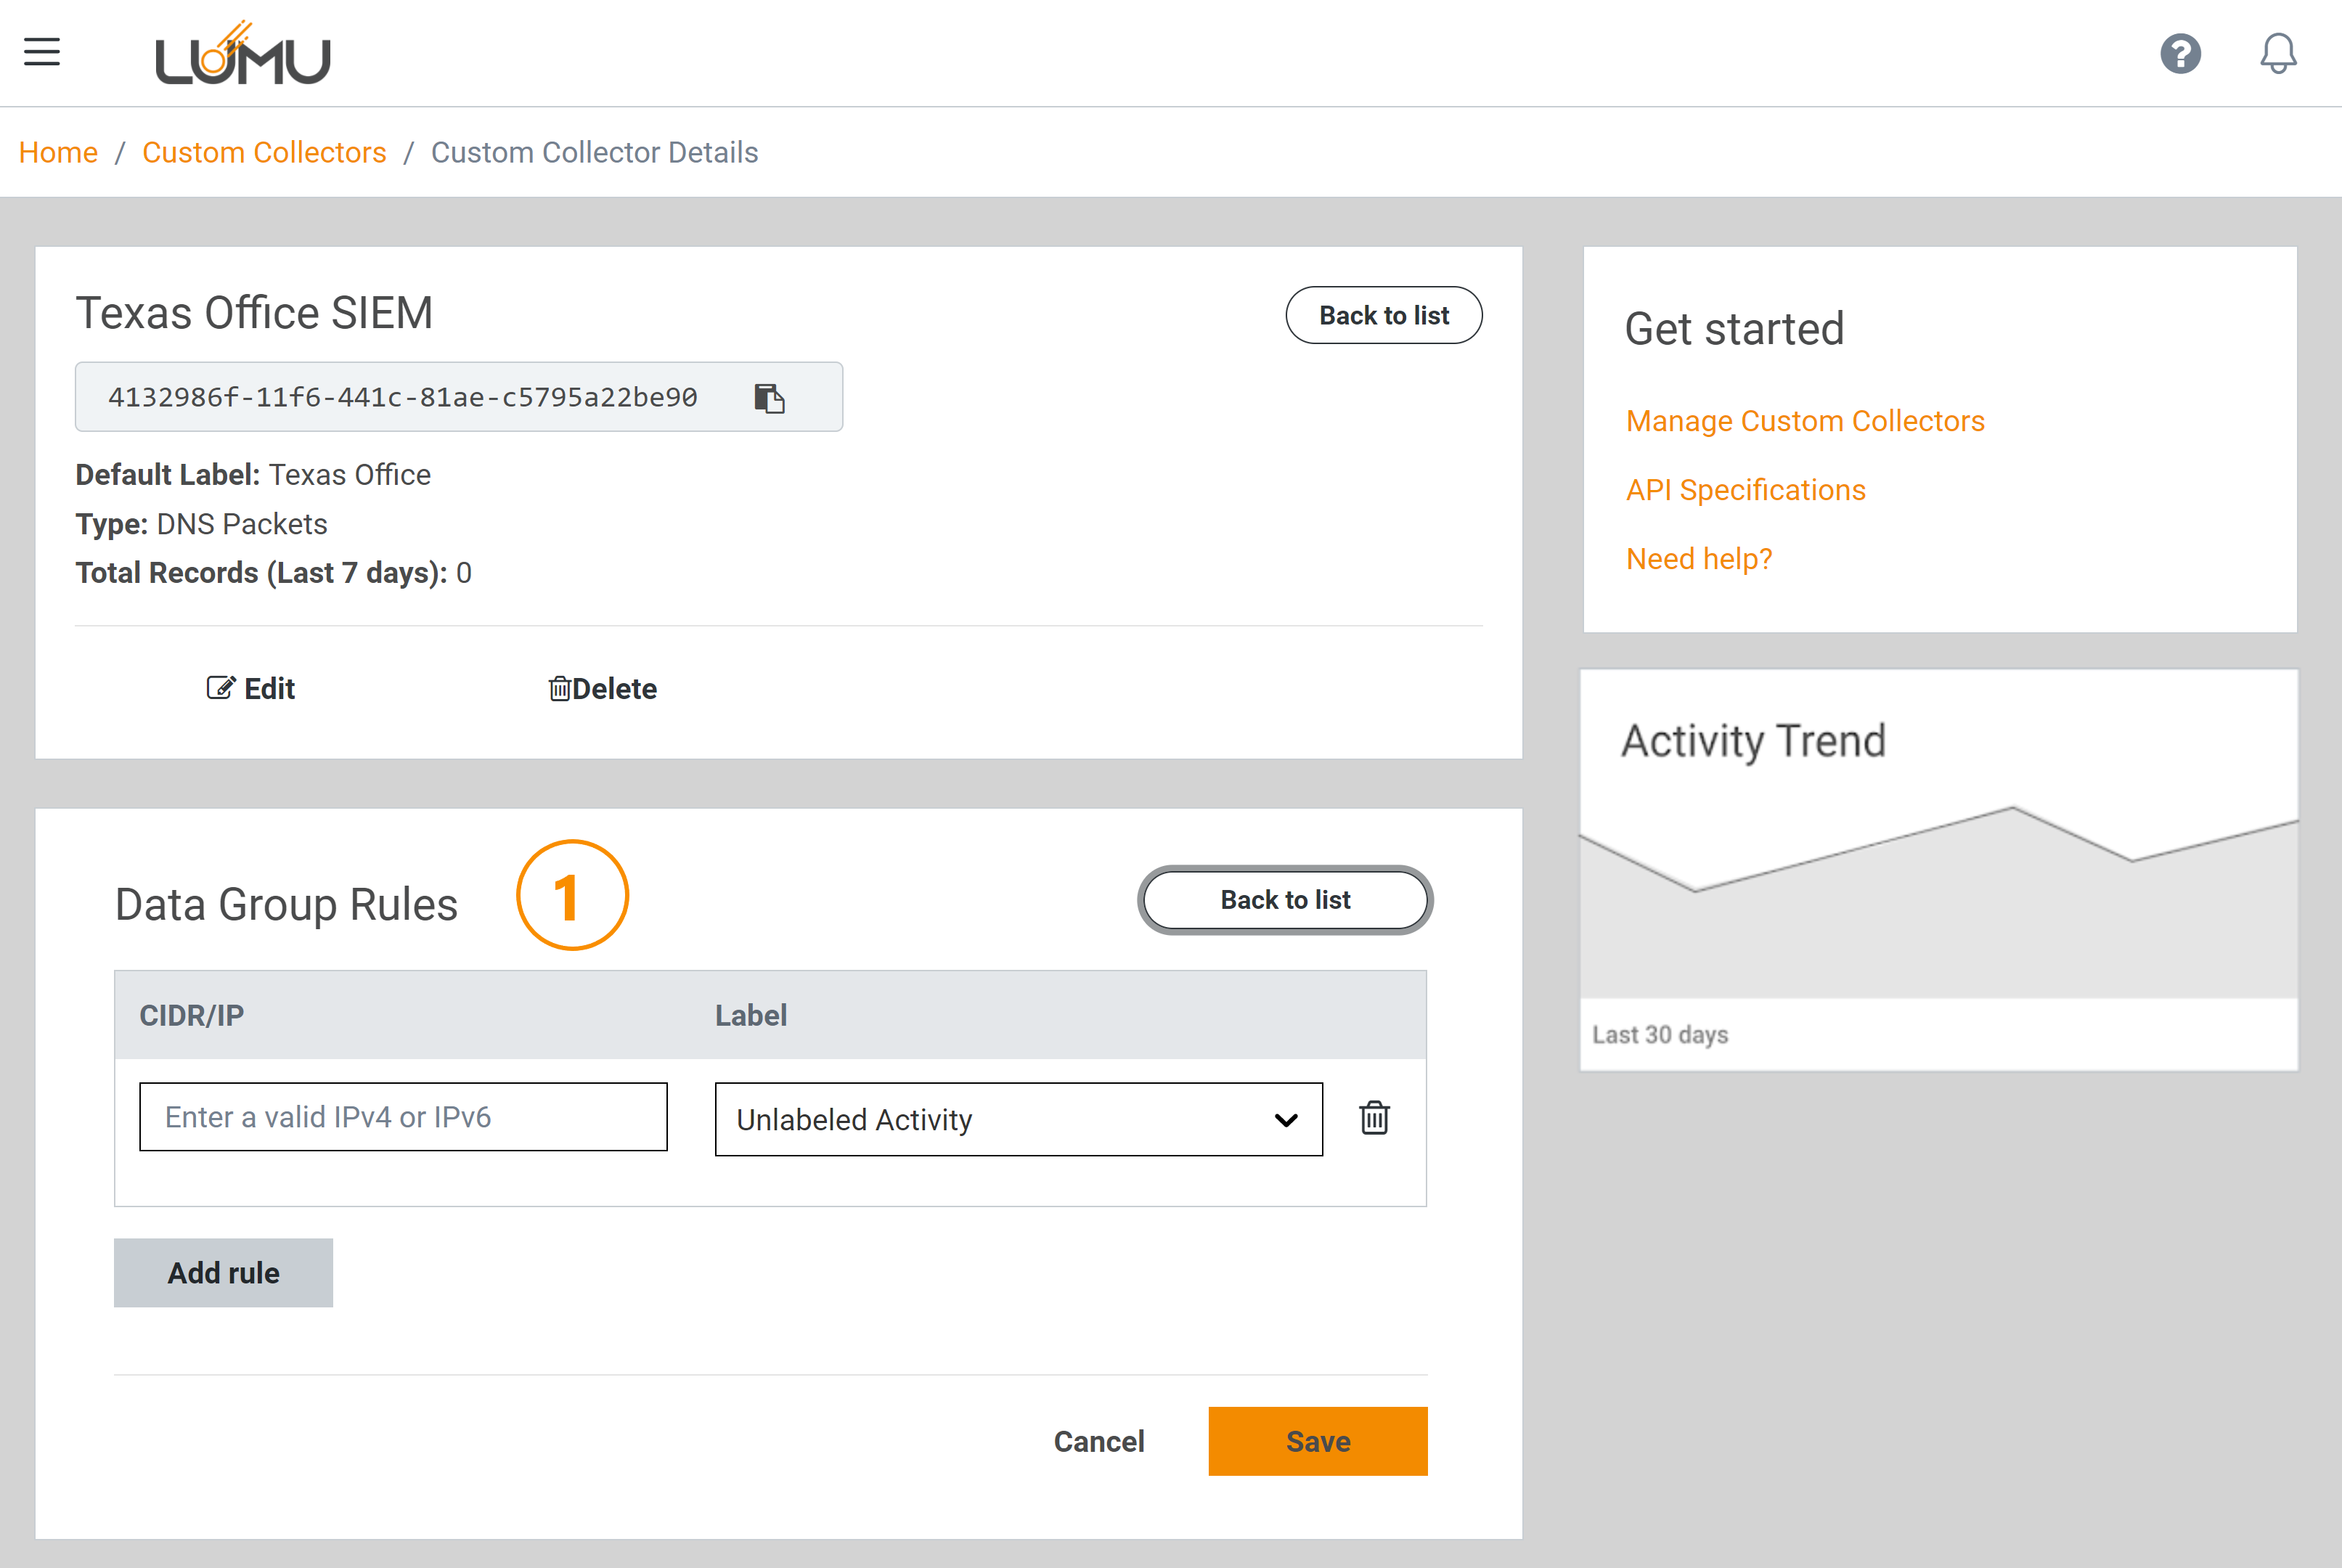Open the notifications bell
2342x1568 pixels.
pyautogui.click(x=2278, y=53)
